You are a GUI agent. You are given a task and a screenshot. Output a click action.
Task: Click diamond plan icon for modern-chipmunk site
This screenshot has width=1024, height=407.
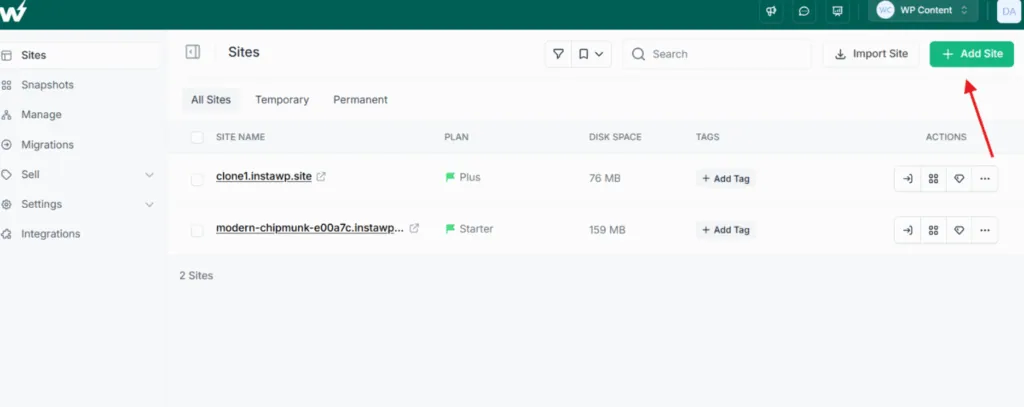point(959,230)
